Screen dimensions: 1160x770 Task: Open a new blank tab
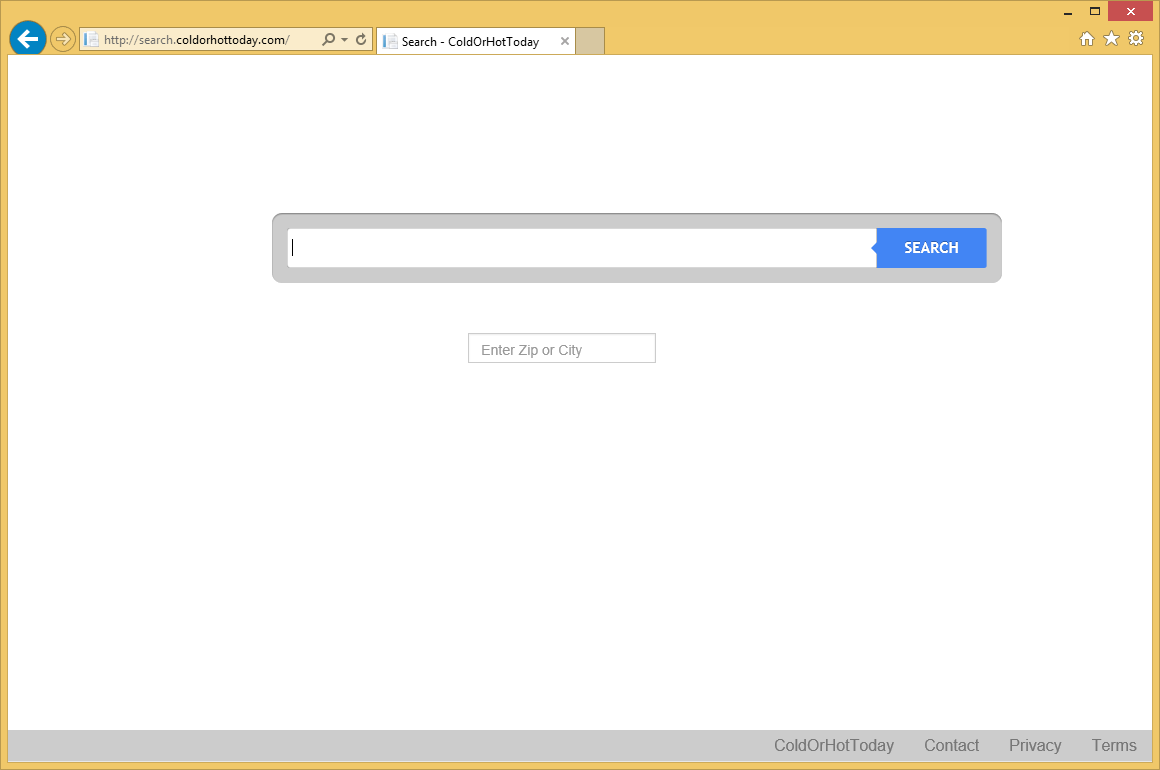590,41
